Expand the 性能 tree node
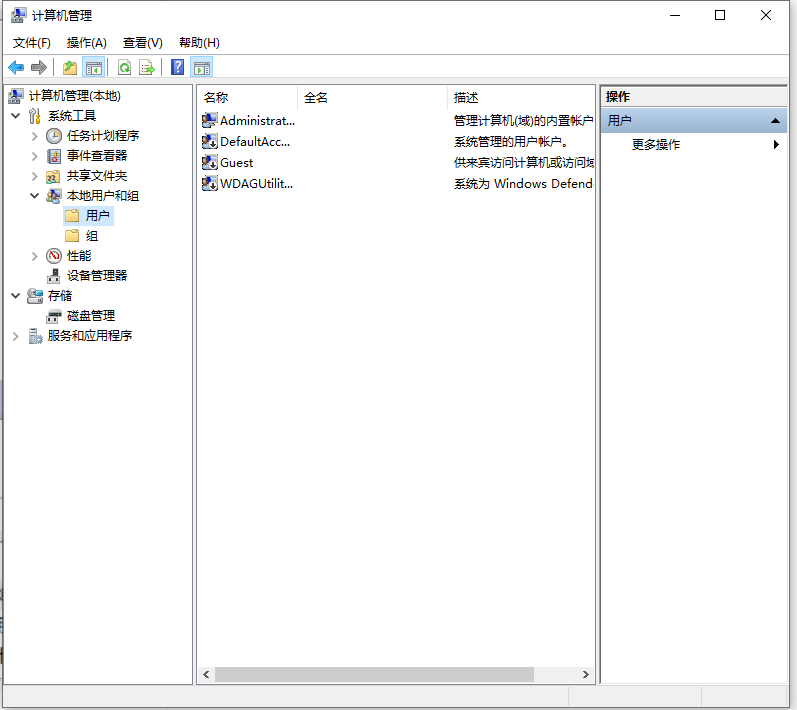Screen dimensions: 797x710 34,256
